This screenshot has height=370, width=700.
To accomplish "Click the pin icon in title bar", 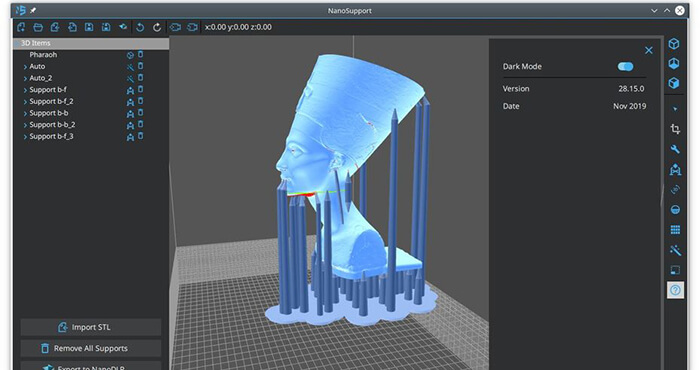I will (33, 10).
